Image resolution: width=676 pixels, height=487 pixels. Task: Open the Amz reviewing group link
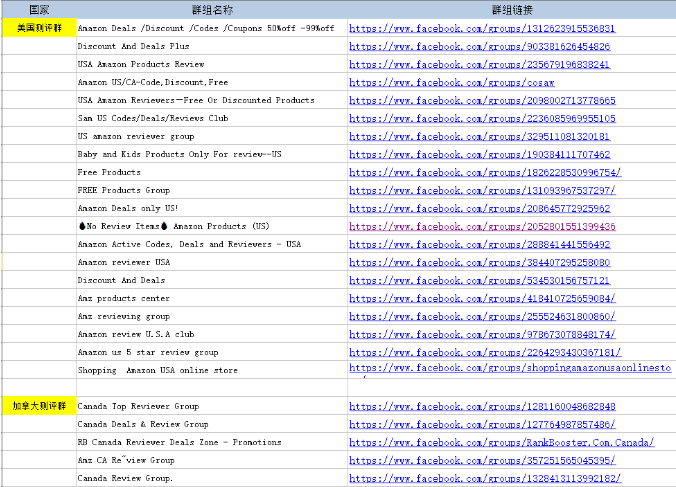point(482,316)
